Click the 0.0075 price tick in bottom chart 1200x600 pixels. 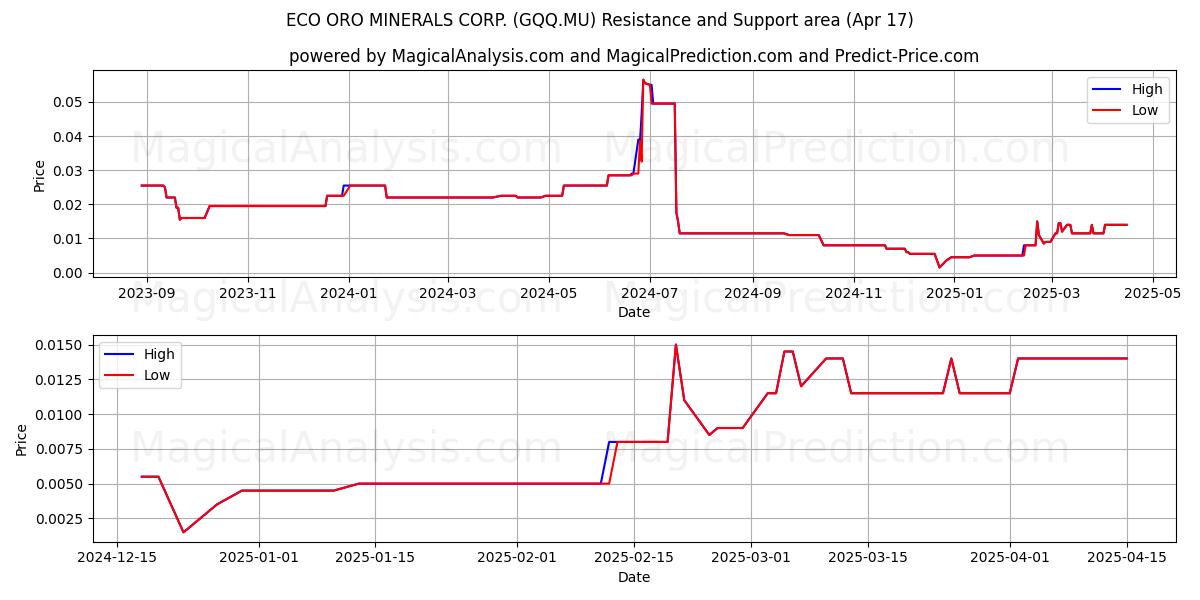pos(60,449)
